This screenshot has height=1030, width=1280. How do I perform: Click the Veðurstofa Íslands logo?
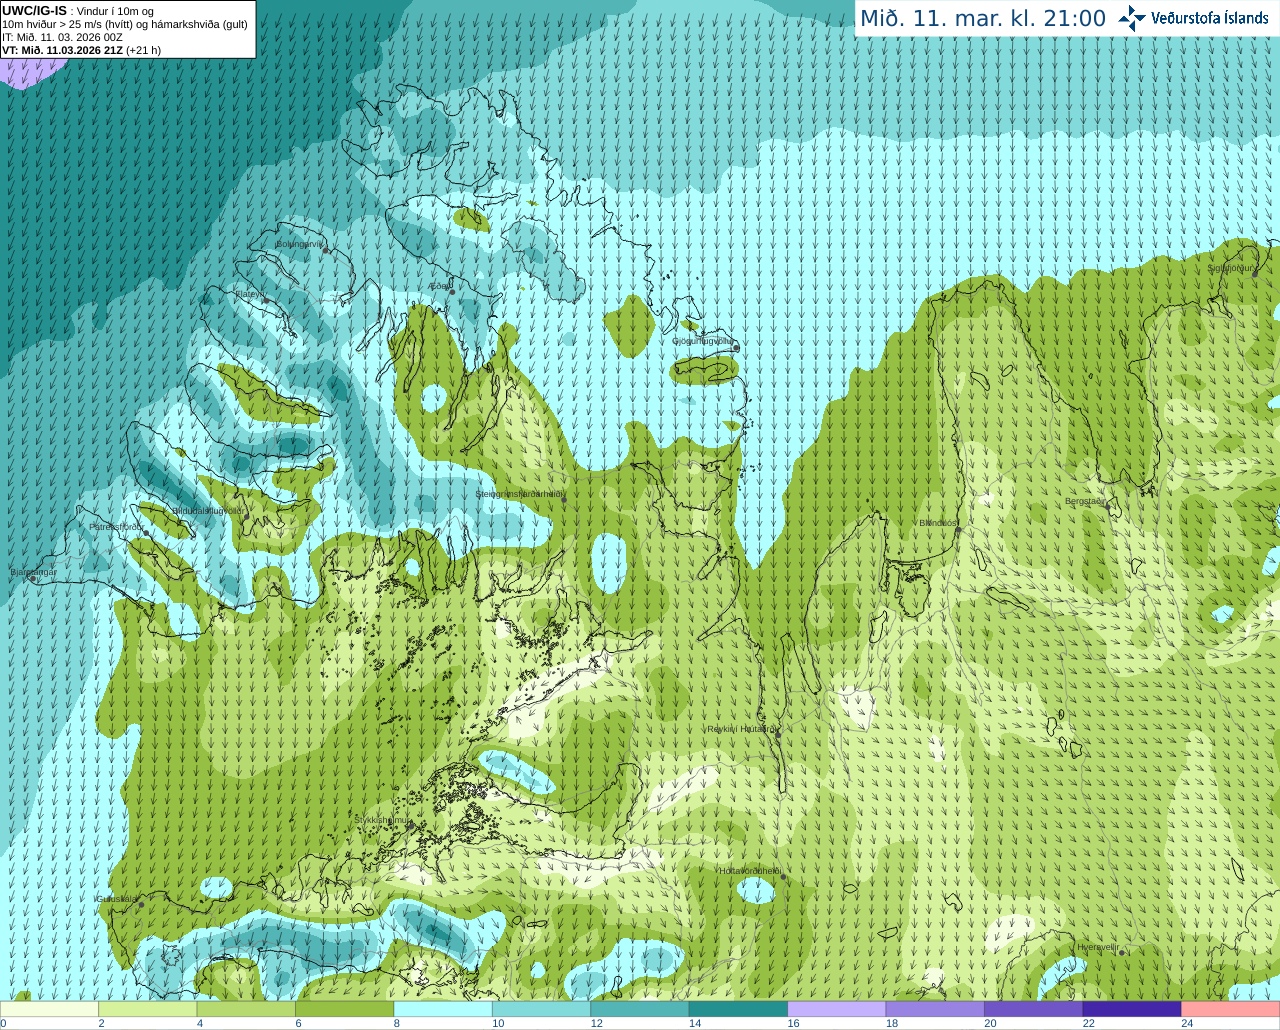(1193, 18)
